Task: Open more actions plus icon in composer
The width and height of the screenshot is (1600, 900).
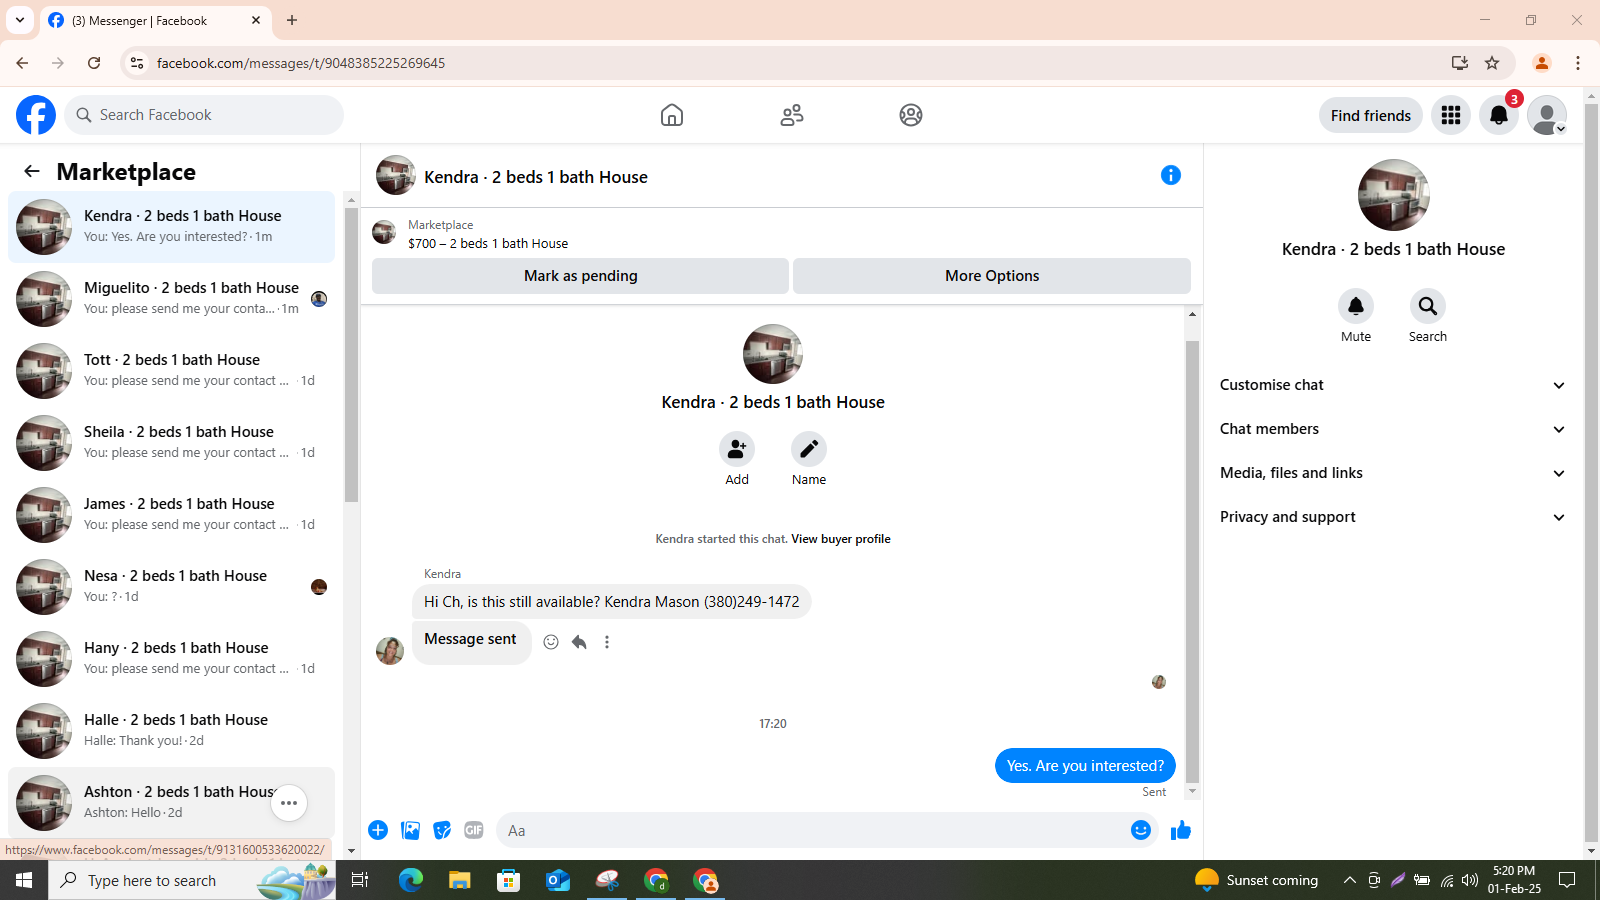Action: coord(378,830)
